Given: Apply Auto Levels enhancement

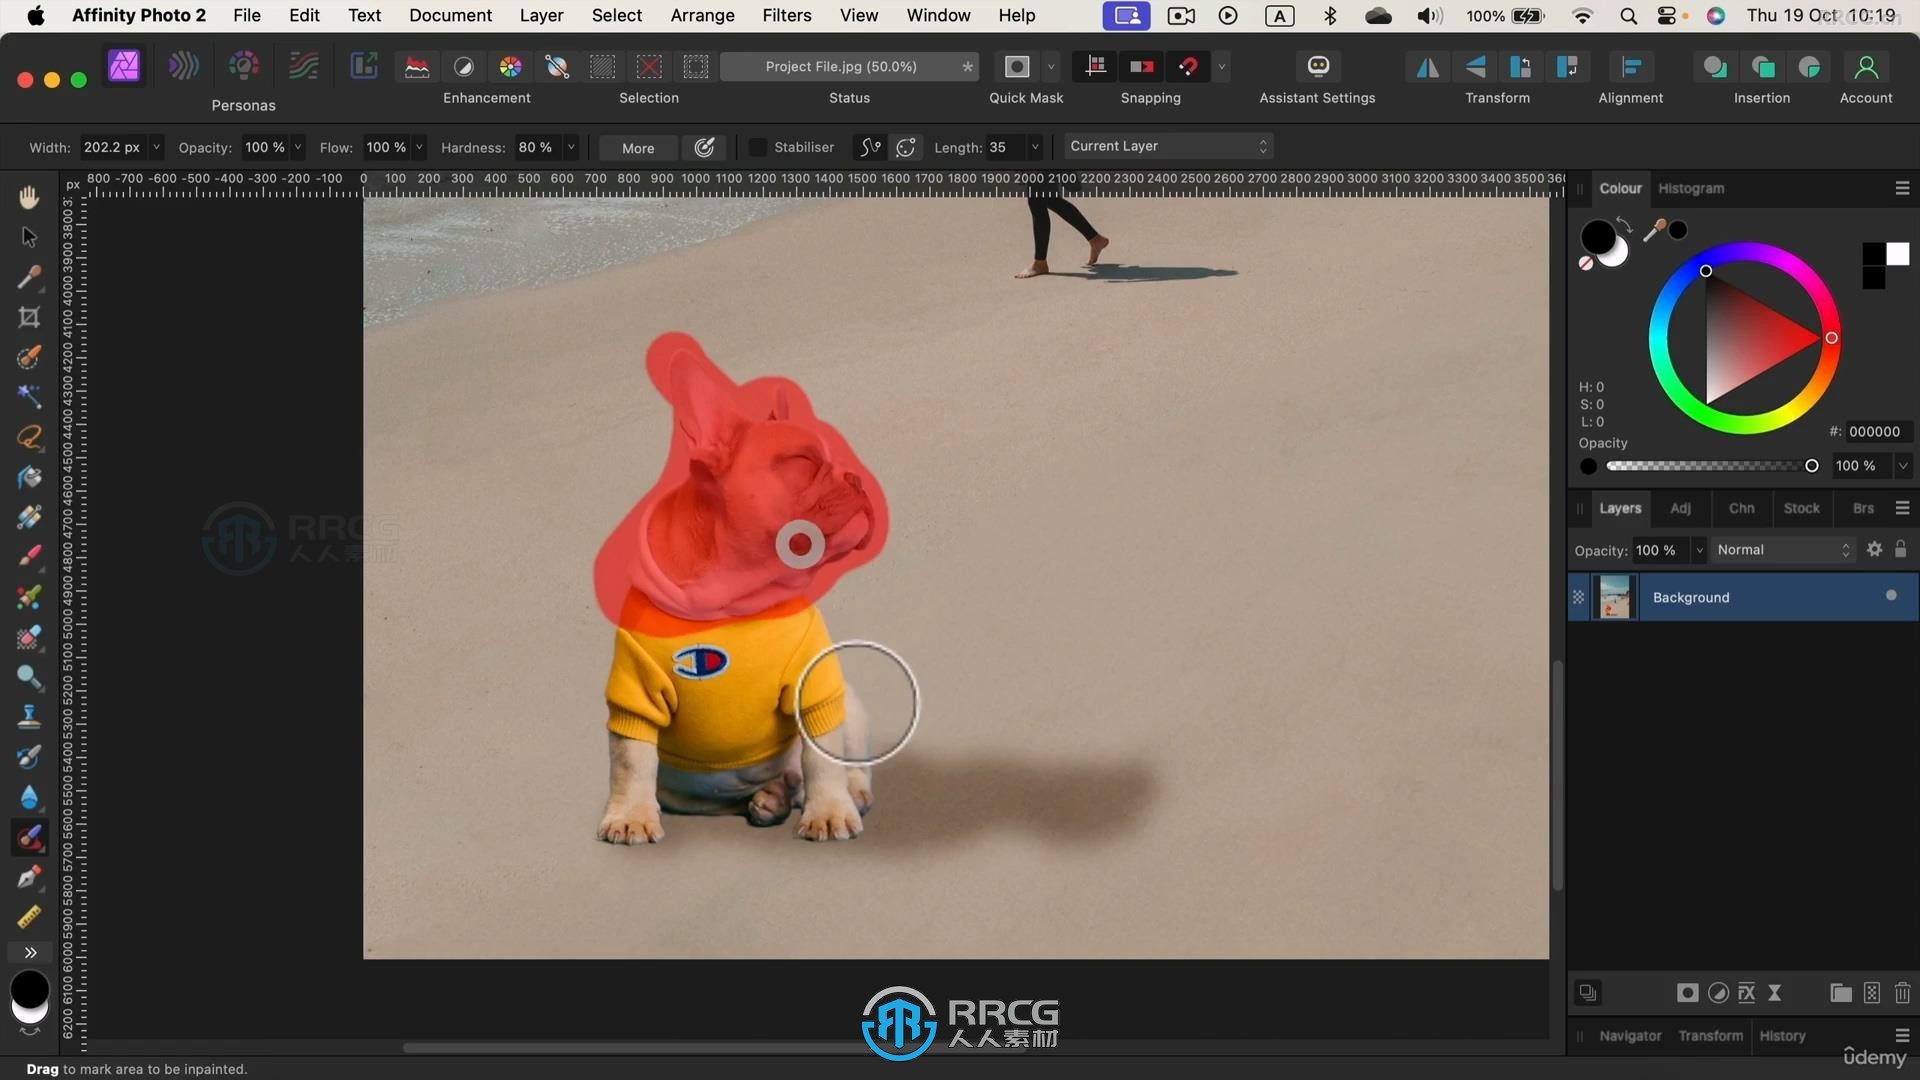Looking at the screenshot, I should 417,66.
